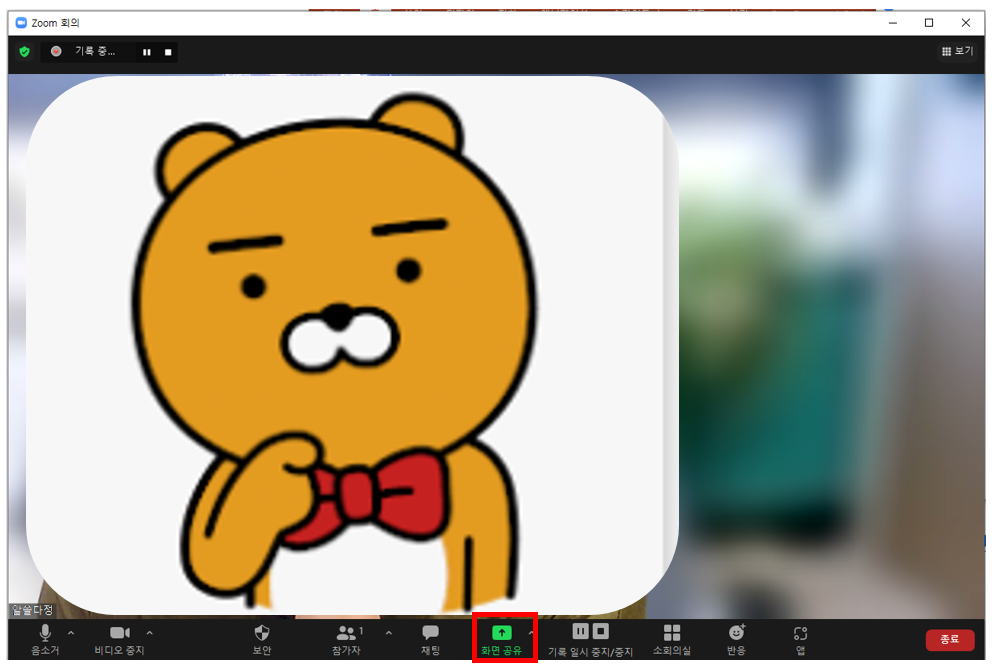Image resolution: width=996 pixels, height=672 pixels.
Task: Stop recording in bottom toolbar
Action: [600, 631]
